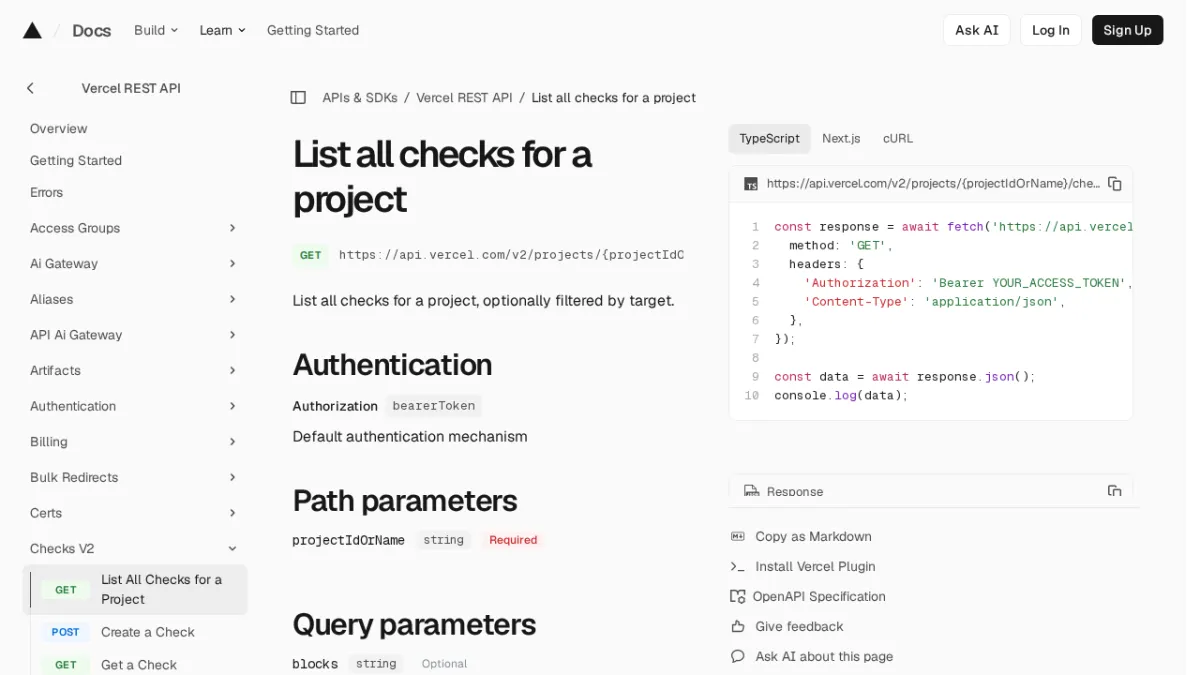The width and height of the screenshot is (1200, 675).
Task: Click the back arrow beside Vercel REST API
Action: 30,88
